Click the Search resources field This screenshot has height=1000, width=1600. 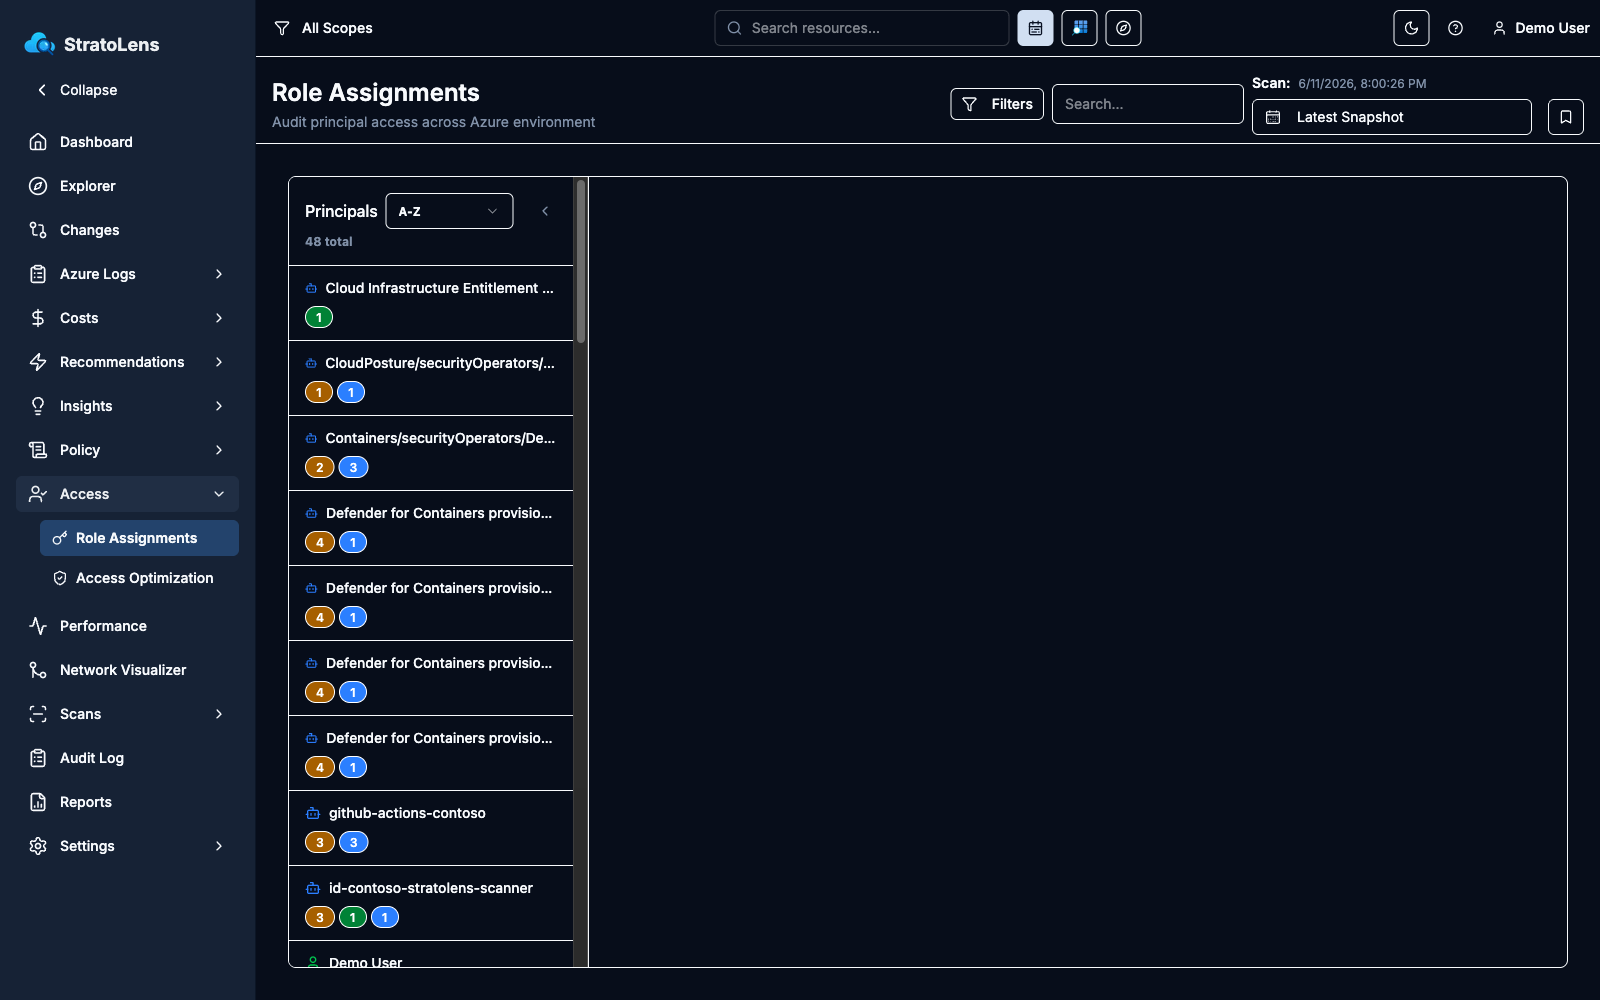pyautogui.click(x=862, y=28)
